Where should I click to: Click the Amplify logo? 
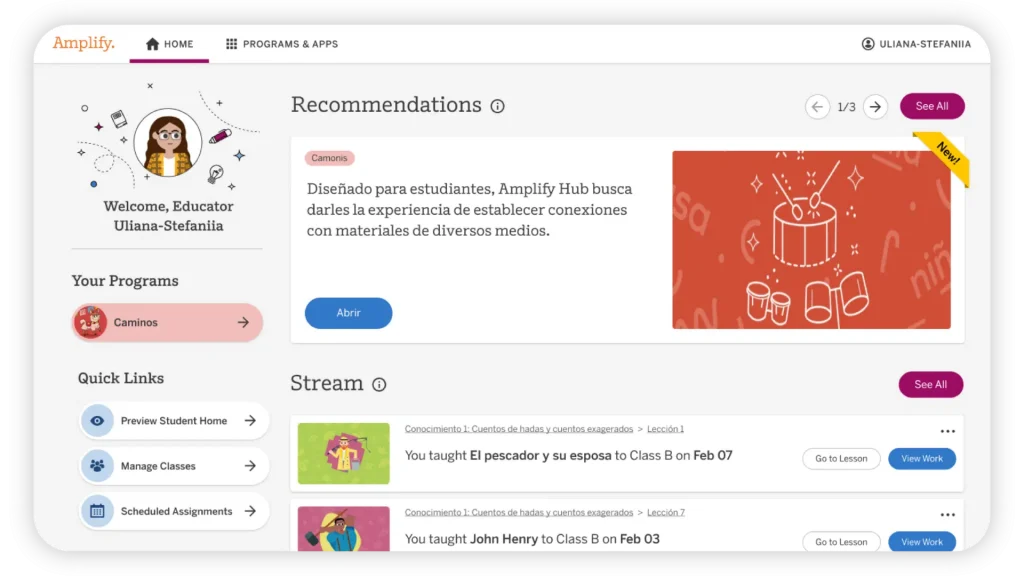(x=84, y=43)
